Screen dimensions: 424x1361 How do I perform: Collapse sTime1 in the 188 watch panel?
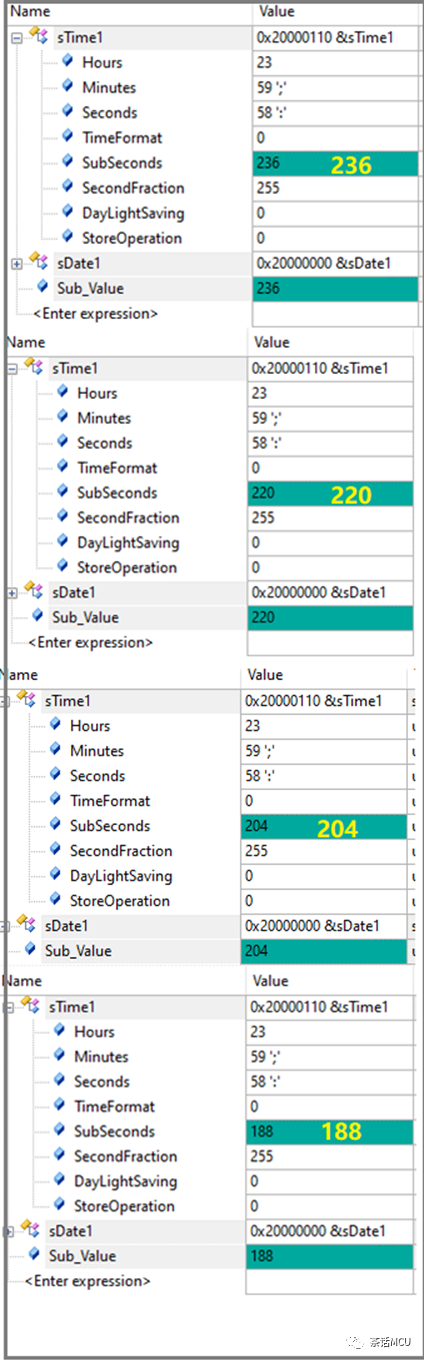point(10,1006)
